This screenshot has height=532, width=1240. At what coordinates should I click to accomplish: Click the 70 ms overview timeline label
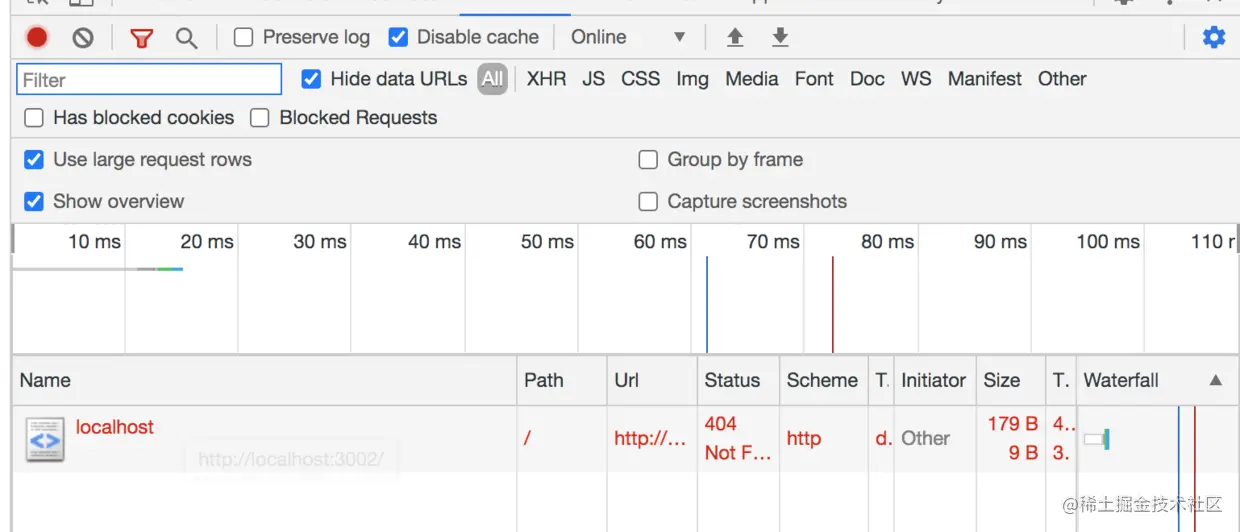[x=773, y=242]
